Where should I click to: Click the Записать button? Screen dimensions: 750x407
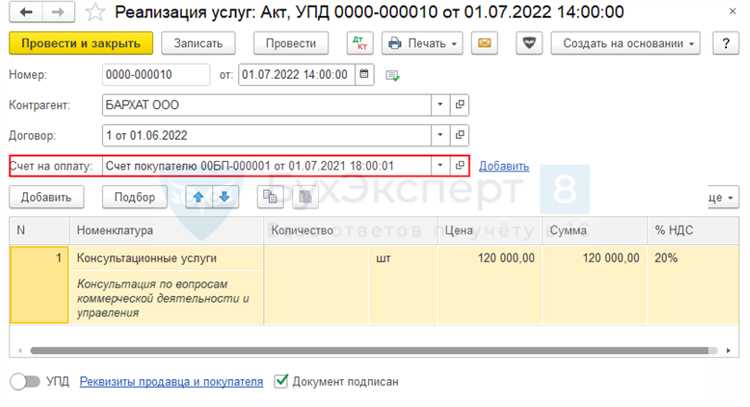(198, 44)
